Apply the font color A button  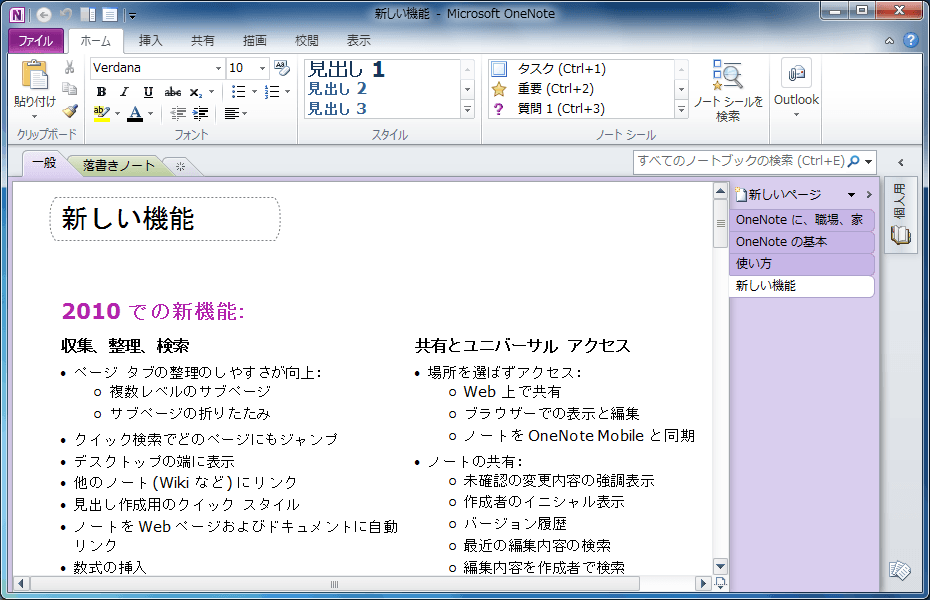pyautogui.click(x=135, y=113)
